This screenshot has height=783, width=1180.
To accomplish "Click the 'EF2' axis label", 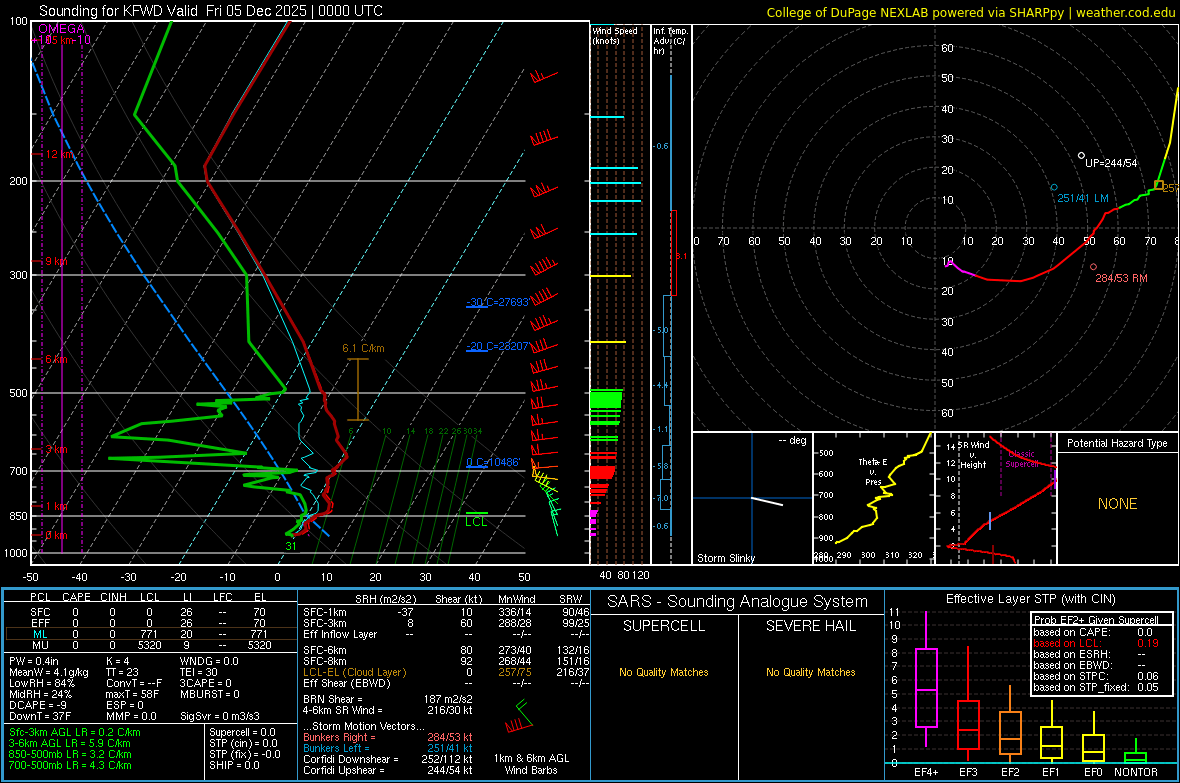I will point(1010,772).
